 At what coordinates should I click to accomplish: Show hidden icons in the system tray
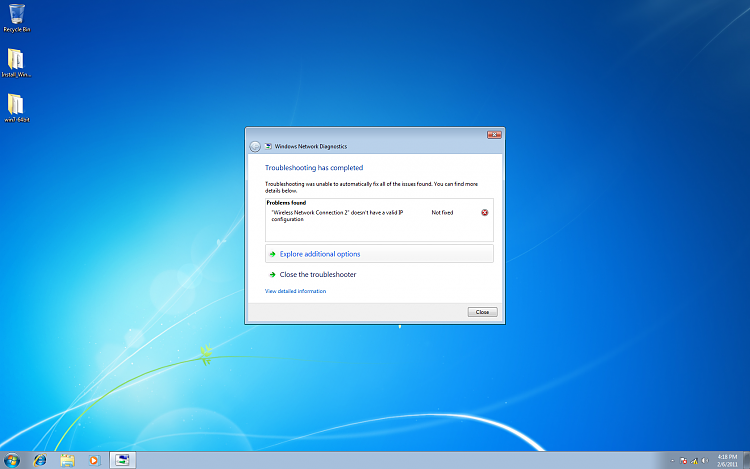pos(672,461)
